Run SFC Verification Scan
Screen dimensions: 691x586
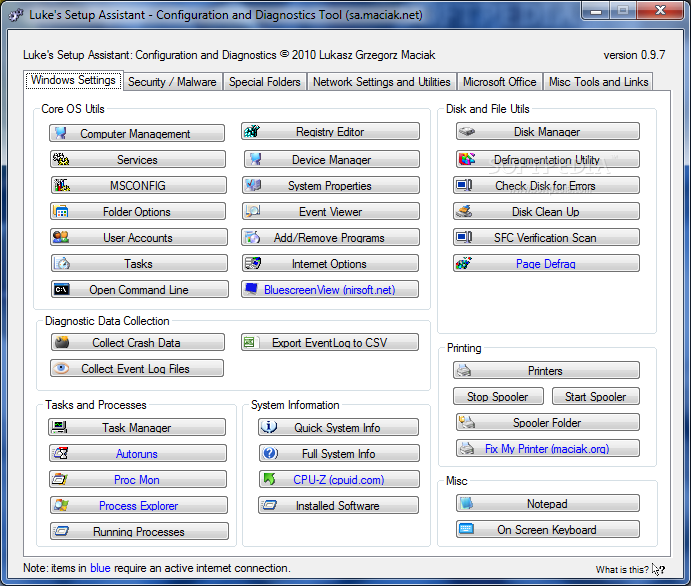pyautogui.click(x=546, y=237)
